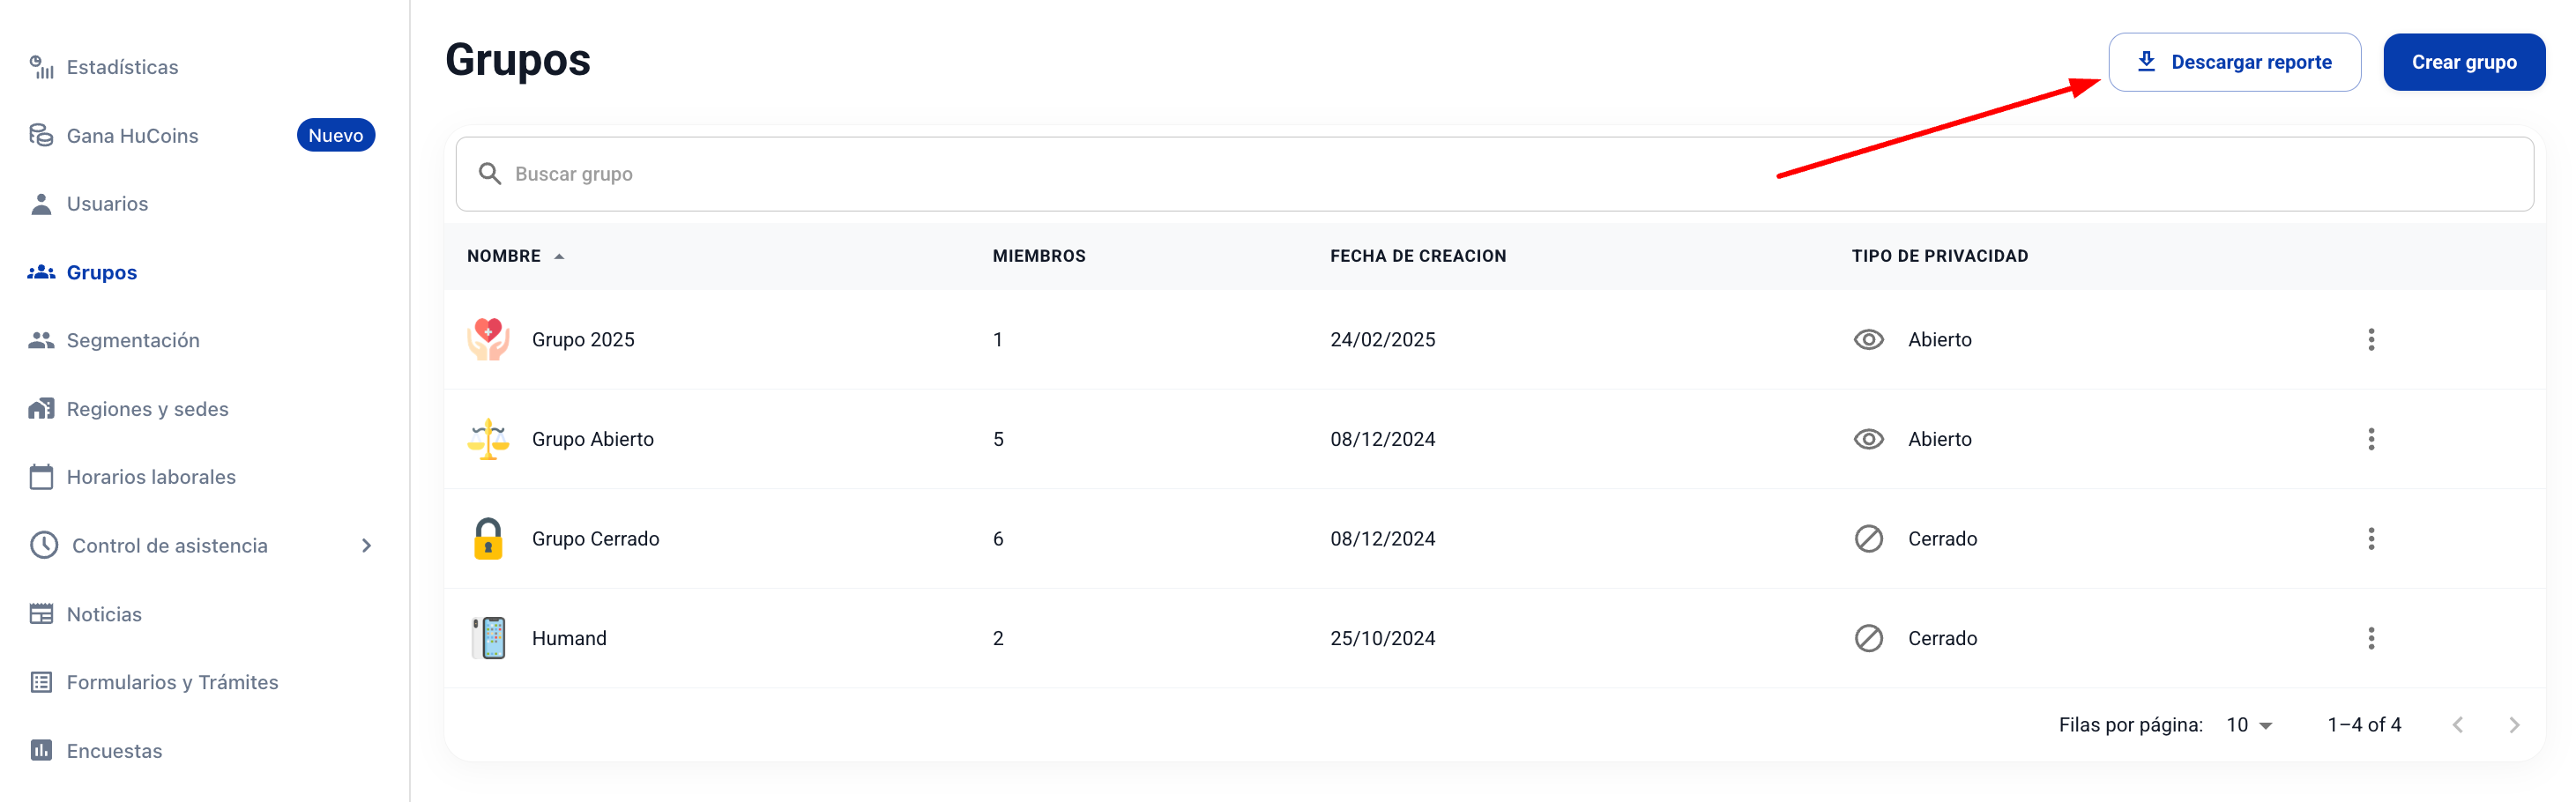Open Segmentación from the sidebar

[133, 341]
